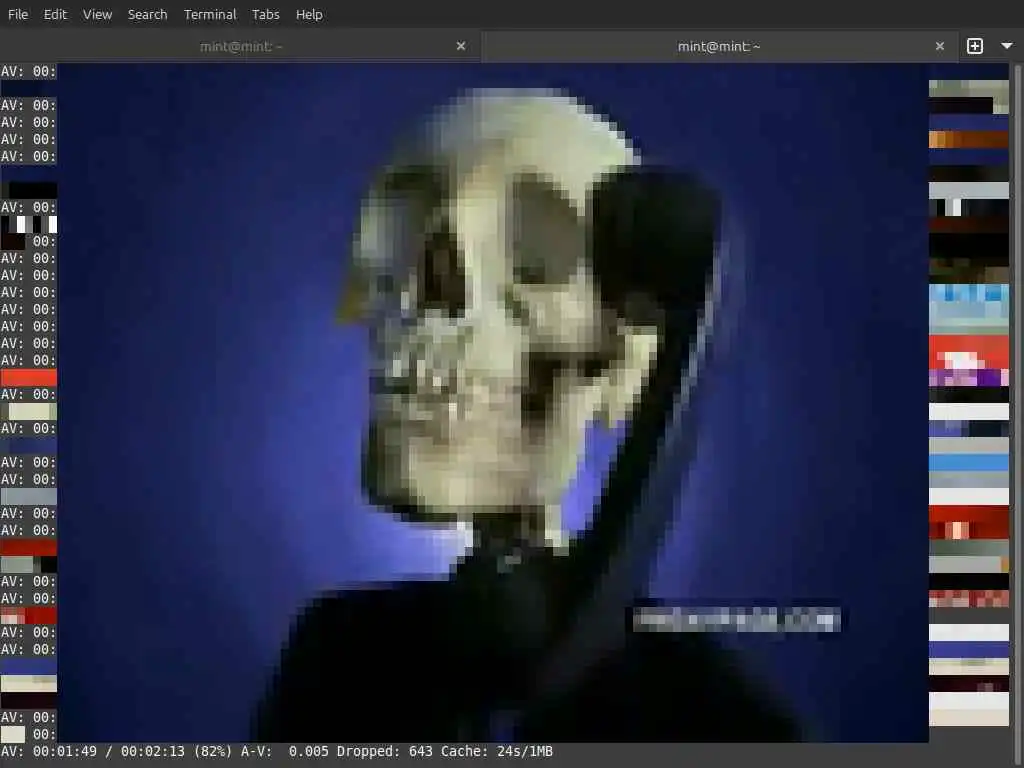The width and height of the screenshot is (1024, 768).
Task: Open the Search menu
Action: coord(148,14)
